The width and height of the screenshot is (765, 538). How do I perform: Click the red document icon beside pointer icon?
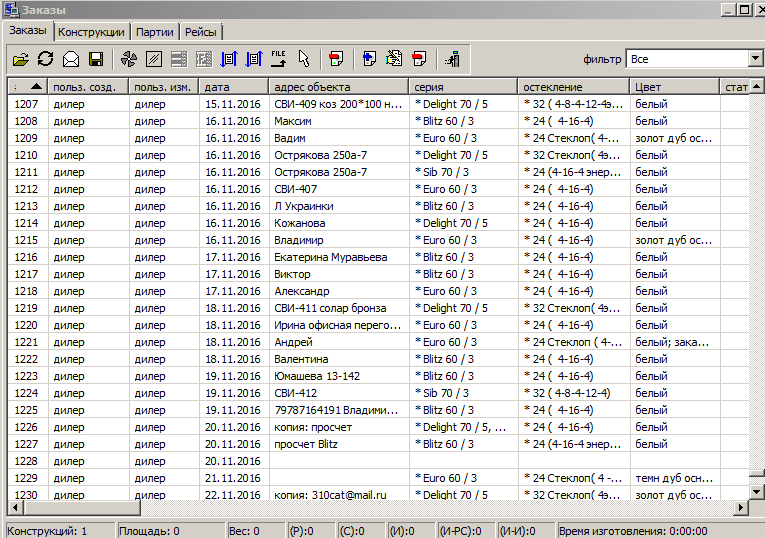336,59
